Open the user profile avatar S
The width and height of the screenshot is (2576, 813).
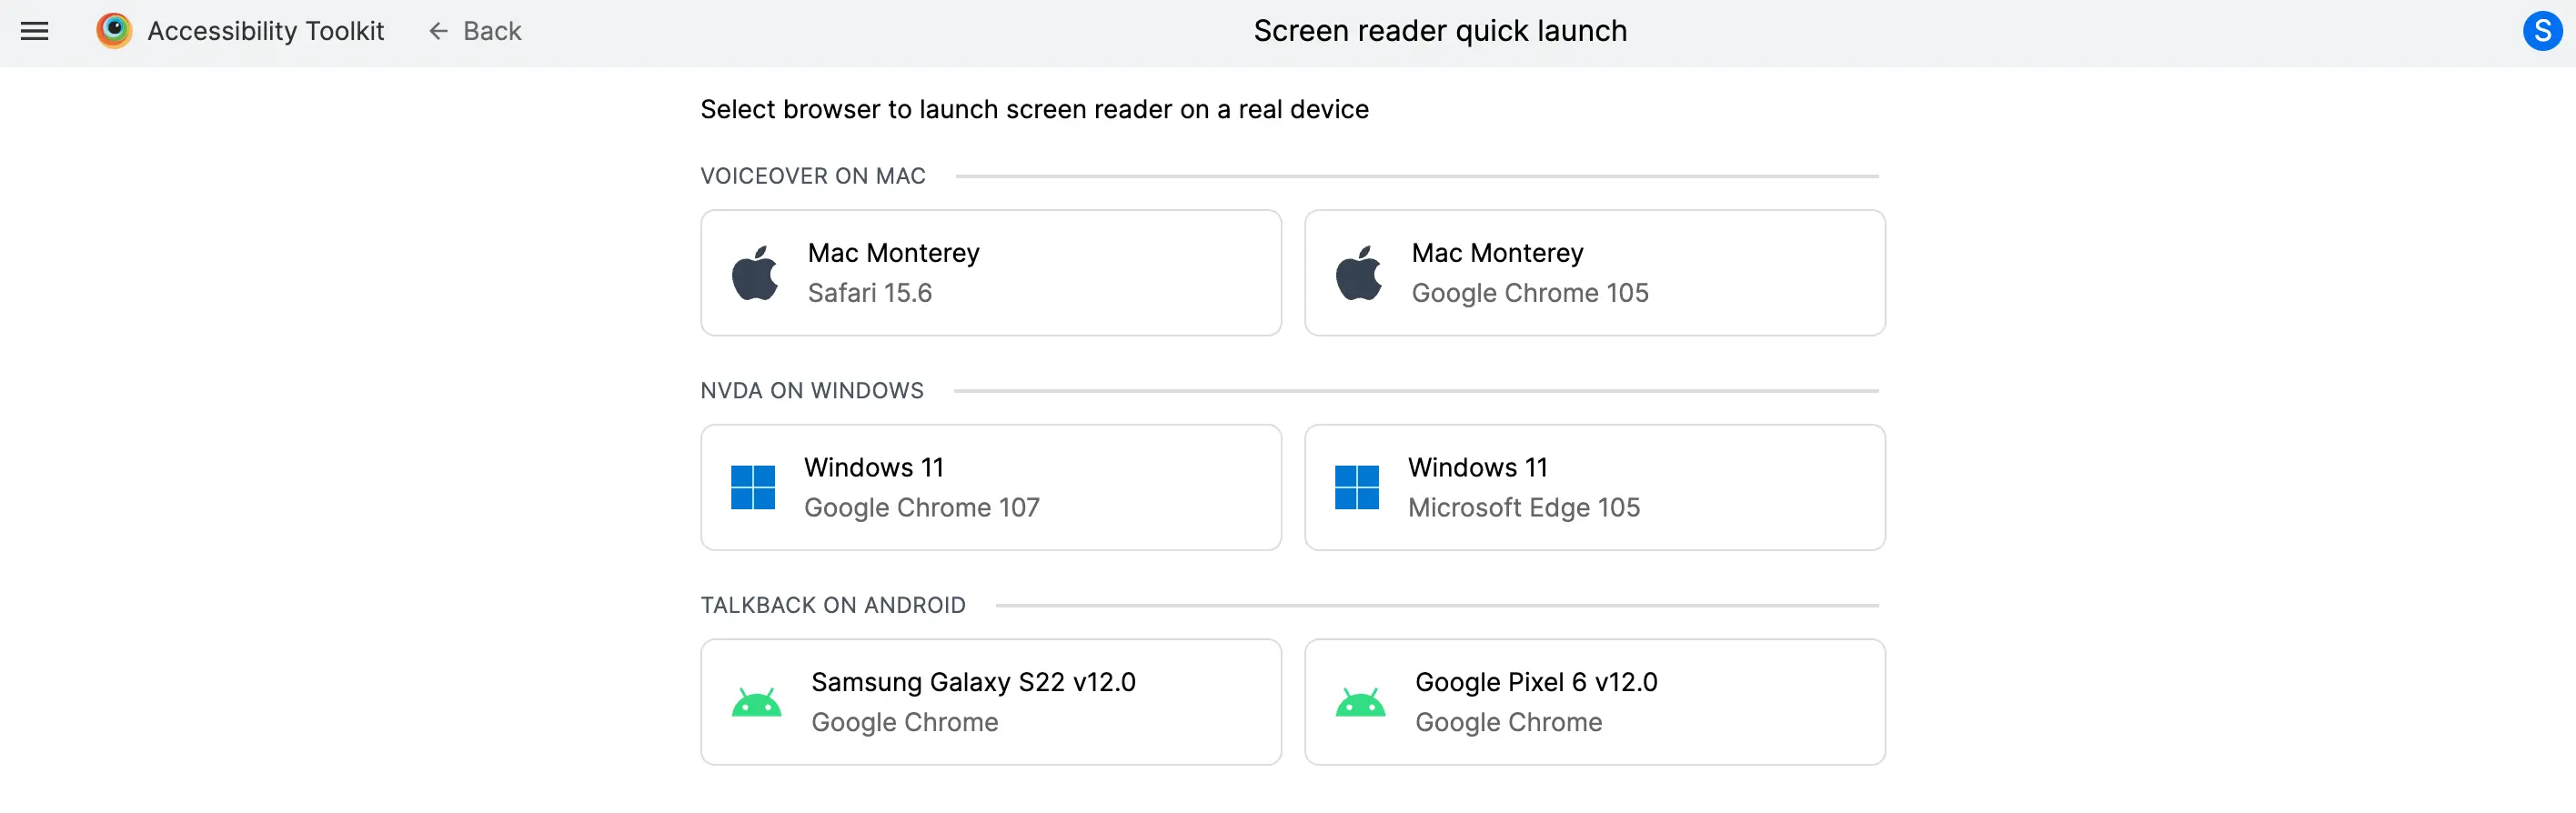(x=2541, y=31)
